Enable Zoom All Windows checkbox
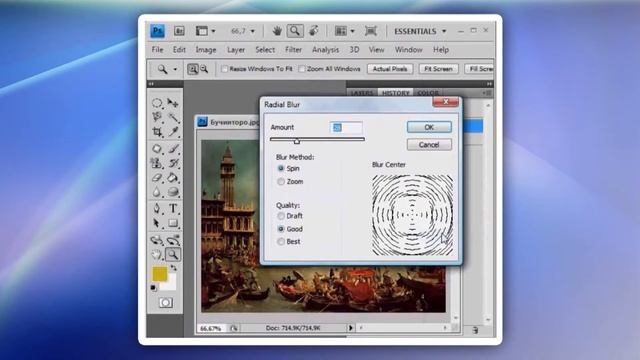This screenshot has width=640, height=360. 302,69
